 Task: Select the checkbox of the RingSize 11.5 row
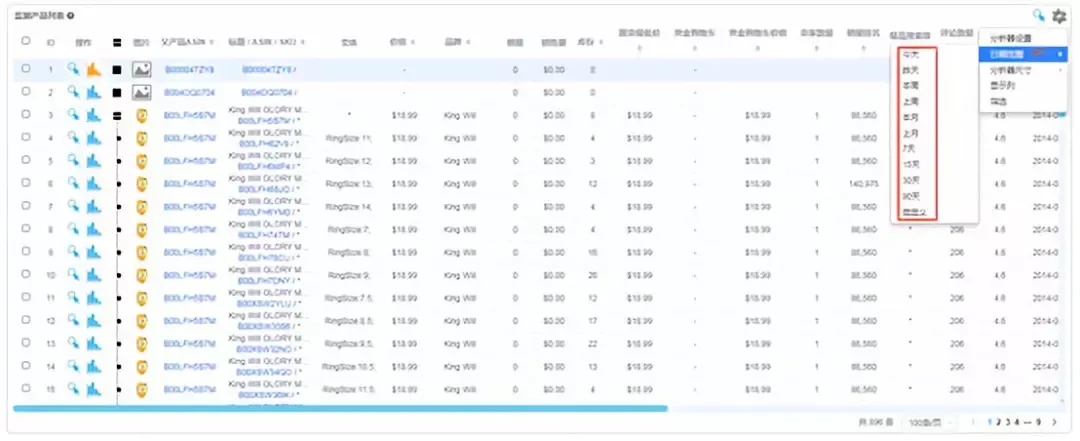(x=25, y=388)
